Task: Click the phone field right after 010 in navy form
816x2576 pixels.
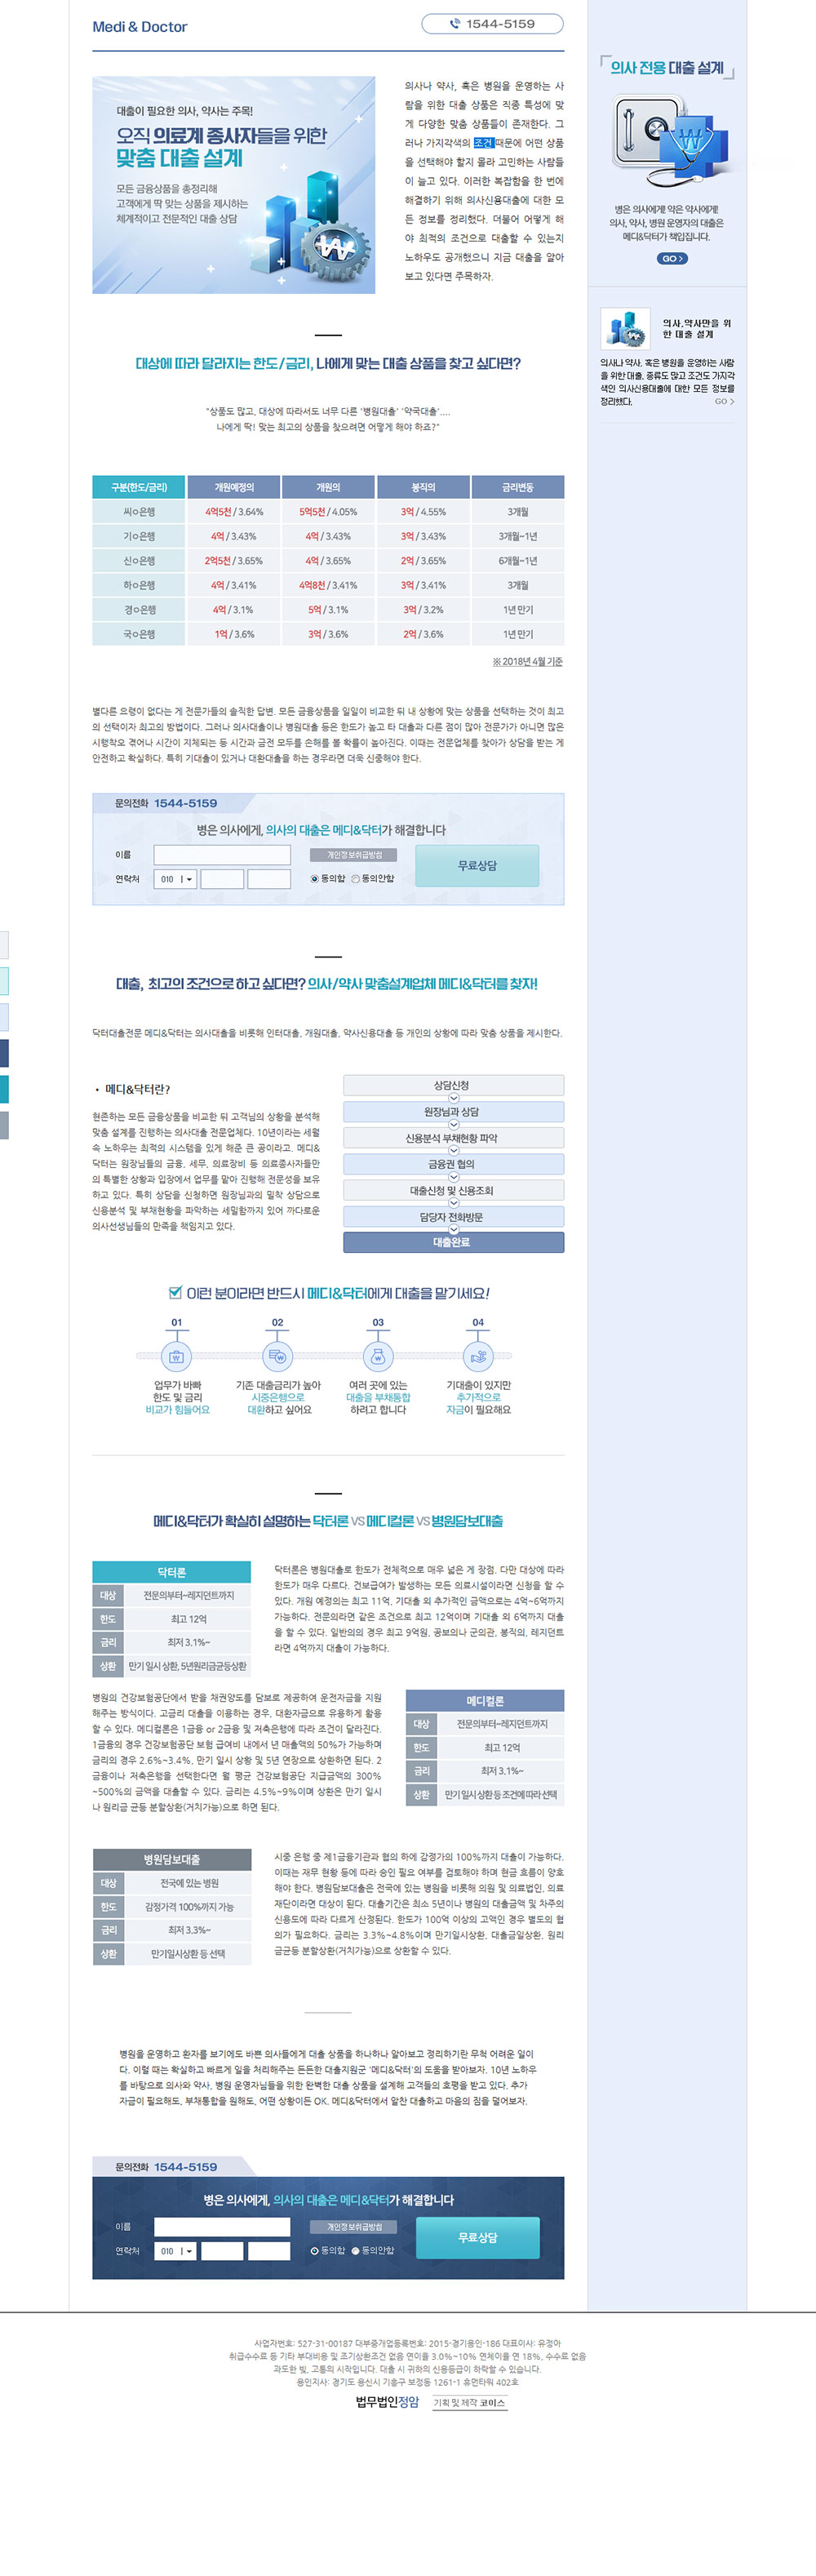Action: coord(222,2251)
